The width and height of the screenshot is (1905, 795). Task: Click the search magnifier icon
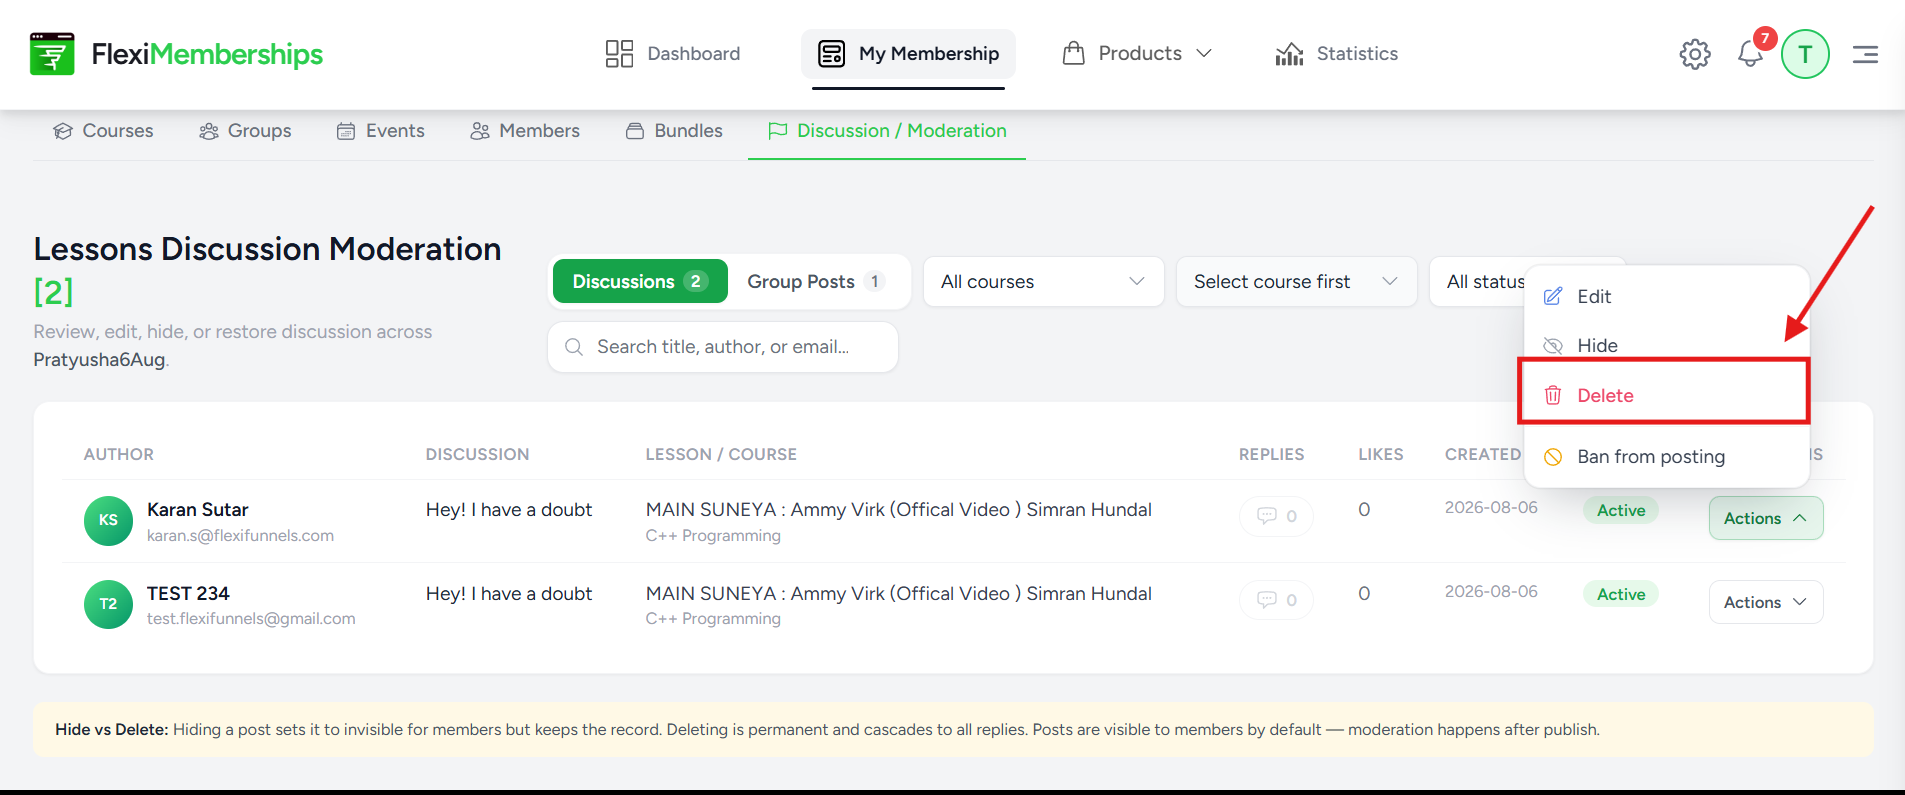[574, 347]
